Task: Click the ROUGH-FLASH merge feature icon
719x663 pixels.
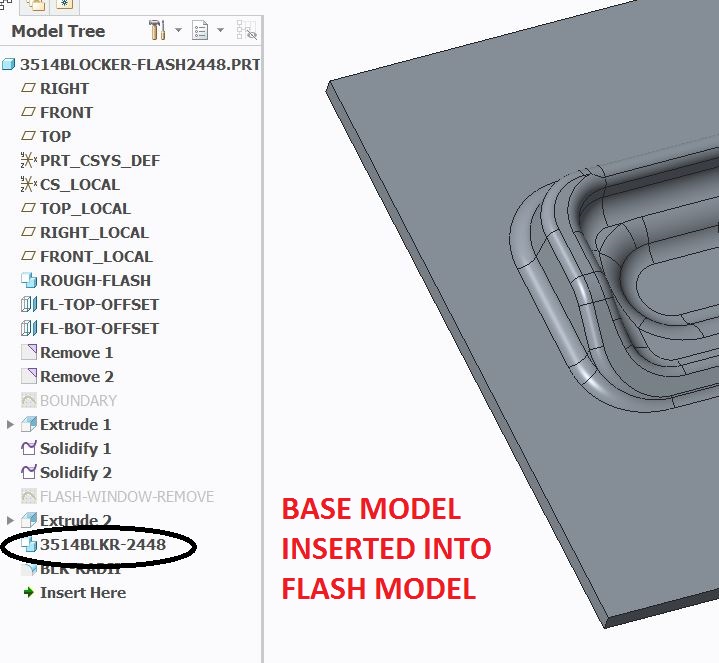Action: (x=29, y=280)
